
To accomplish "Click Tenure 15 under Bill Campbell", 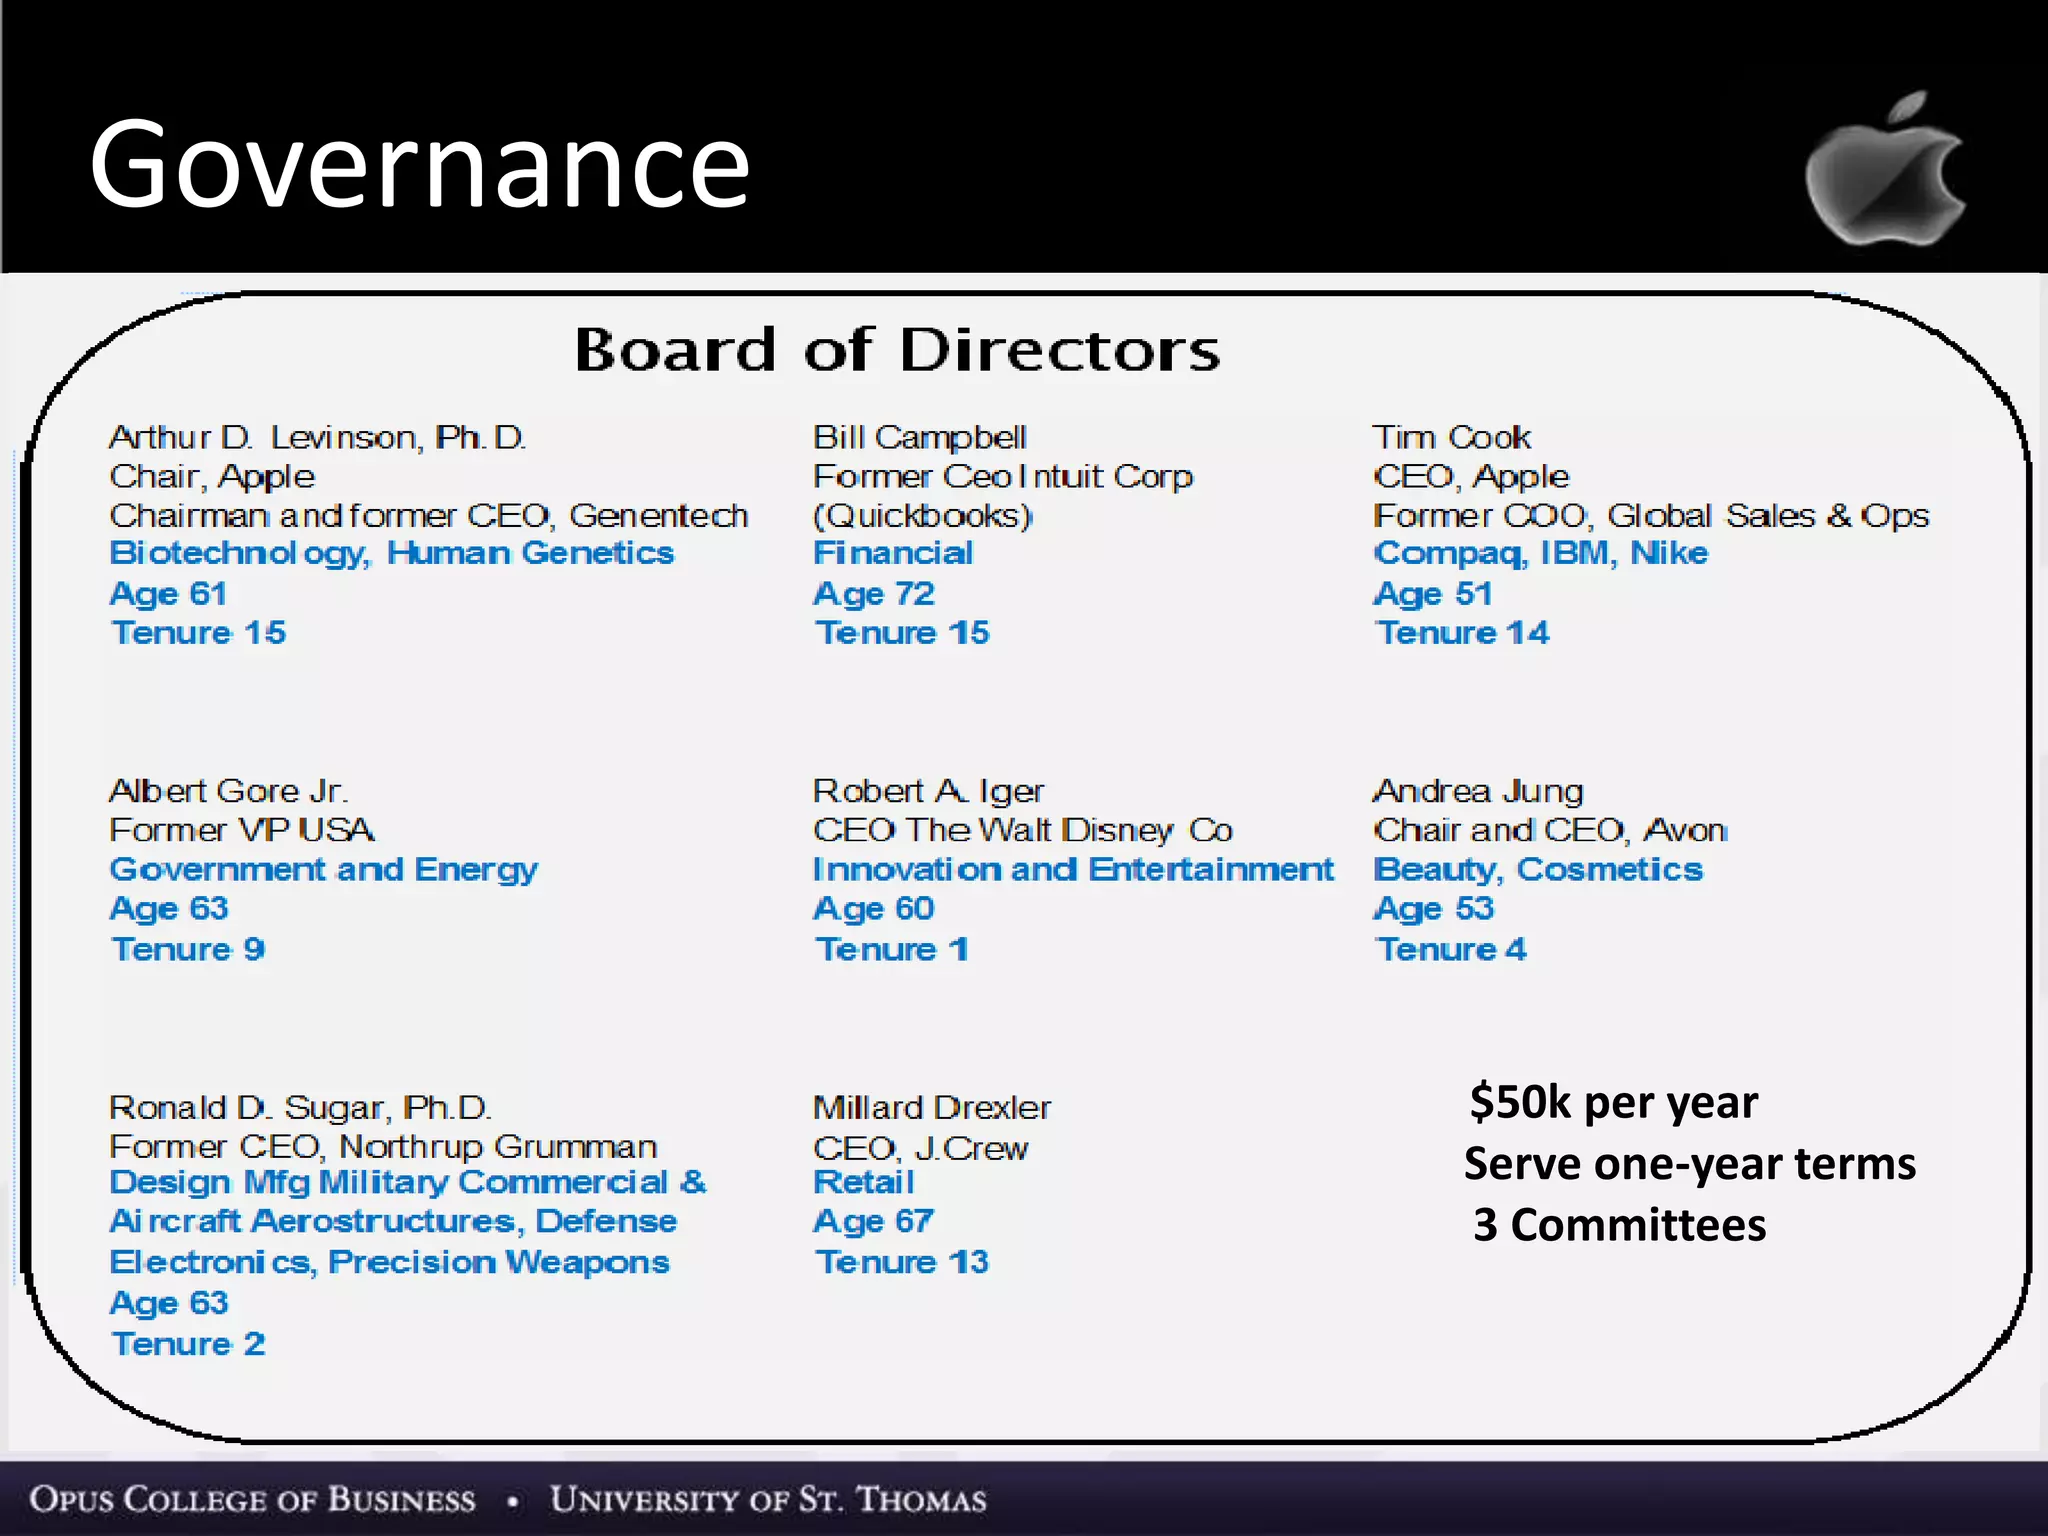I will 902,633.
